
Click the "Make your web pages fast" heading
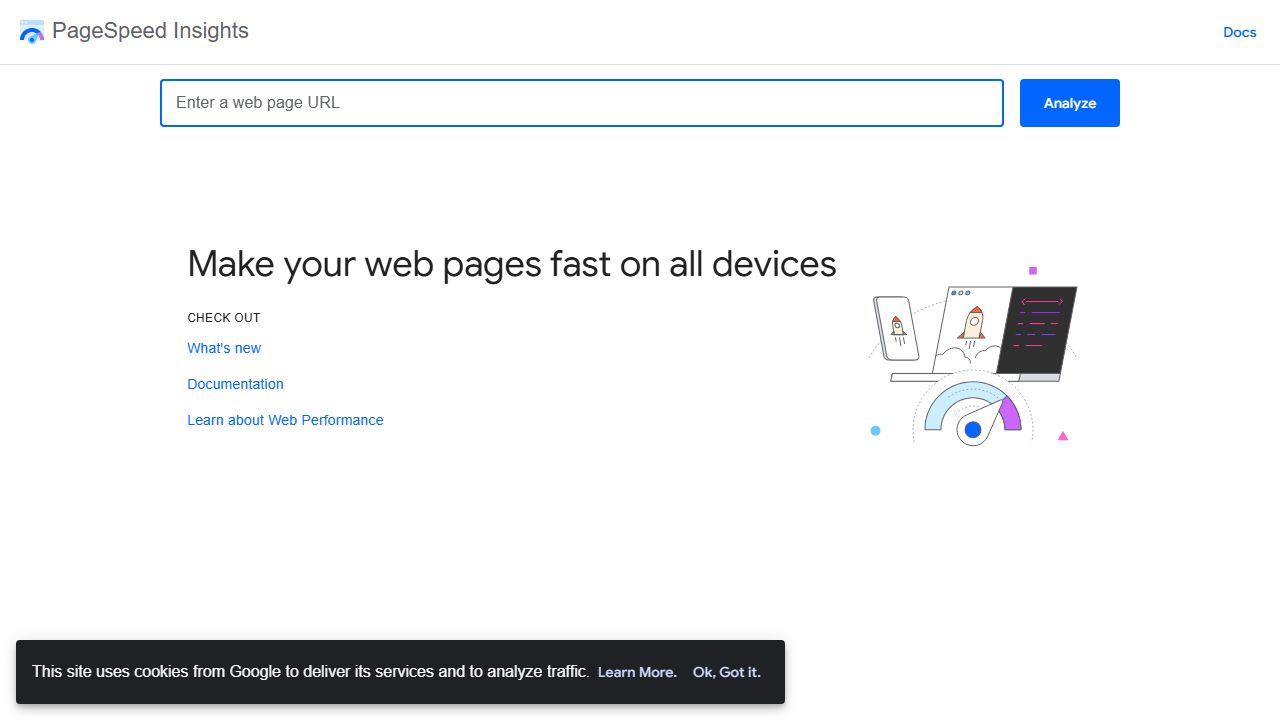tap(511, 263)
